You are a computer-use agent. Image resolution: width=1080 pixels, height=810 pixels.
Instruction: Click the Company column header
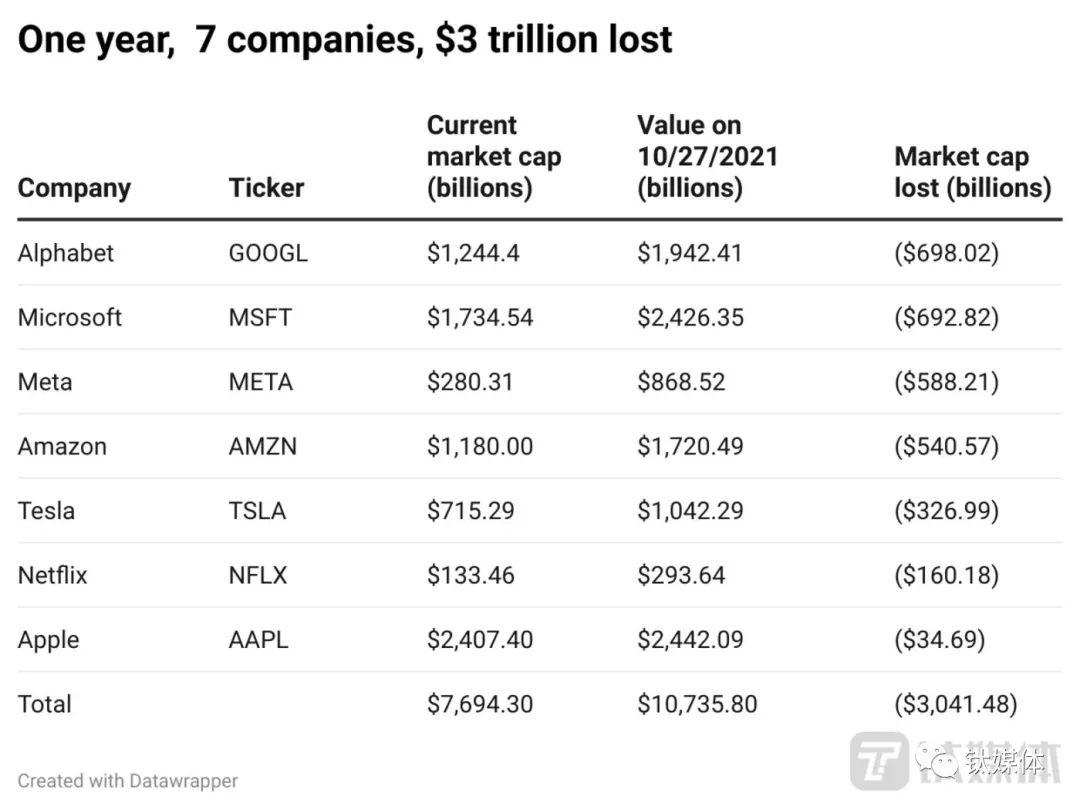pos(74,188)
